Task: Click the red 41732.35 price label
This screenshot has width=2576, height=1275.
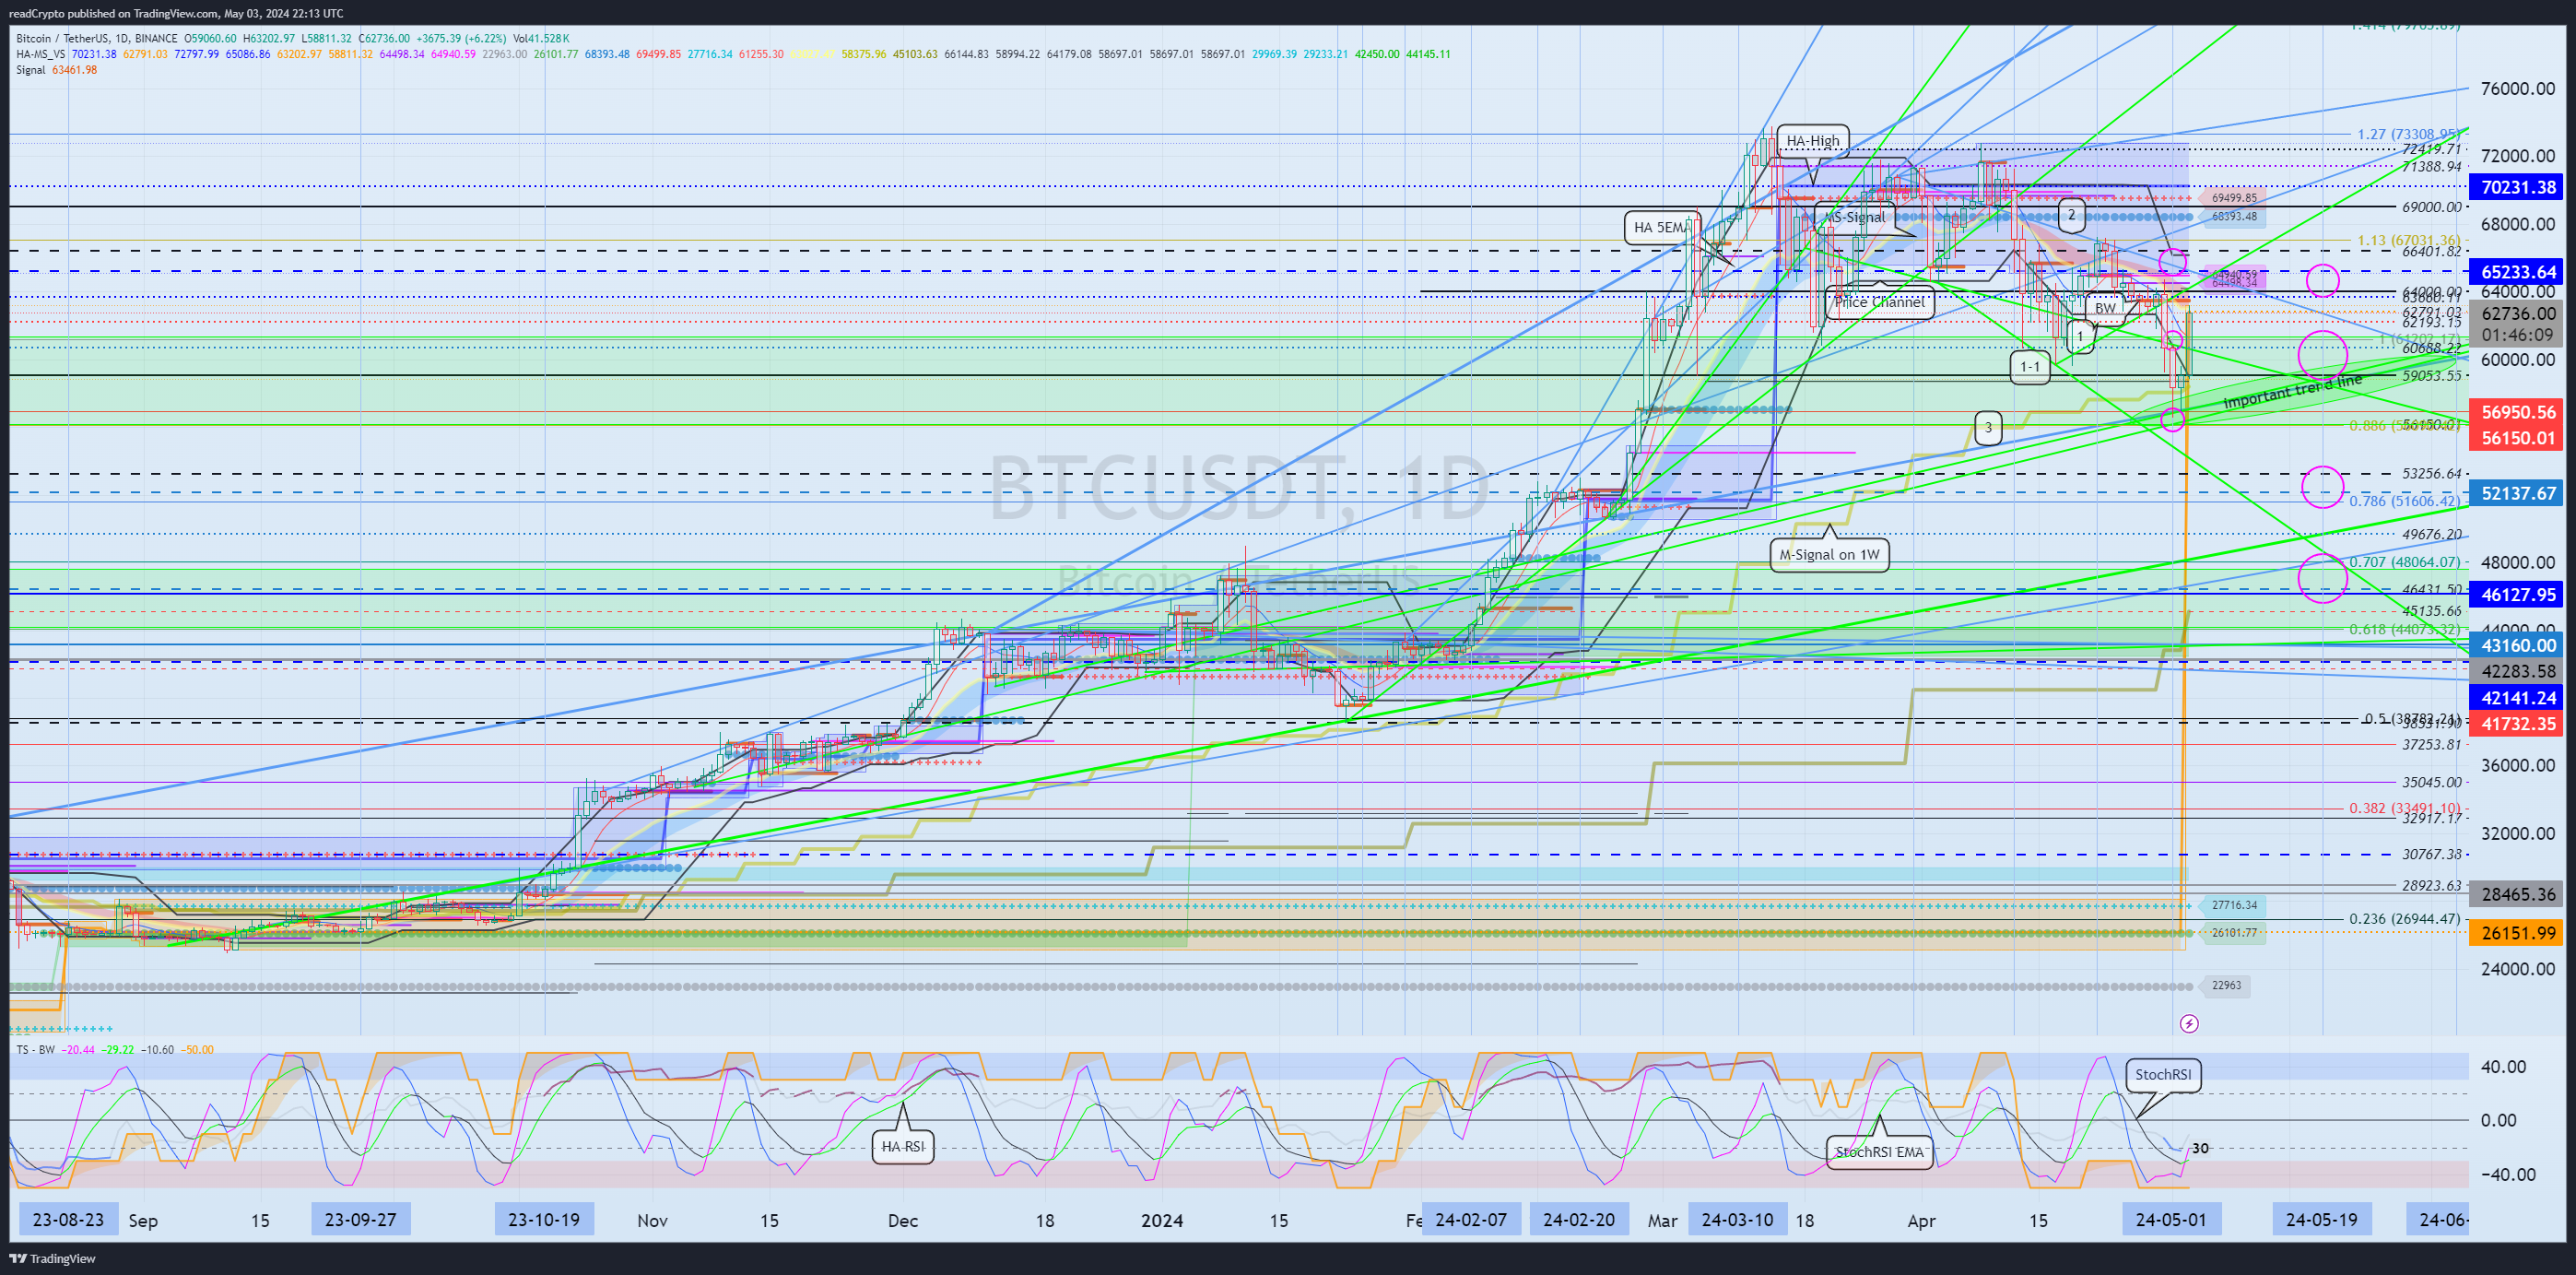Action: tap(2517, 724)
